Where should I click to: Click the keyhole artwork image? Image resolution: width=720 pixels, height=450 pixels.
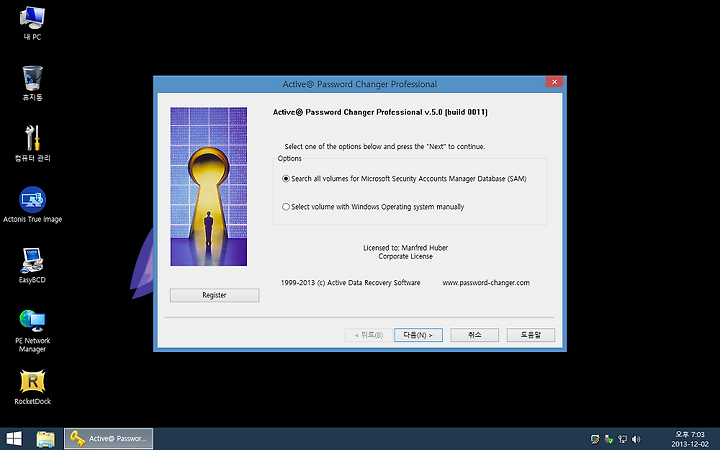tap(208, 186)
